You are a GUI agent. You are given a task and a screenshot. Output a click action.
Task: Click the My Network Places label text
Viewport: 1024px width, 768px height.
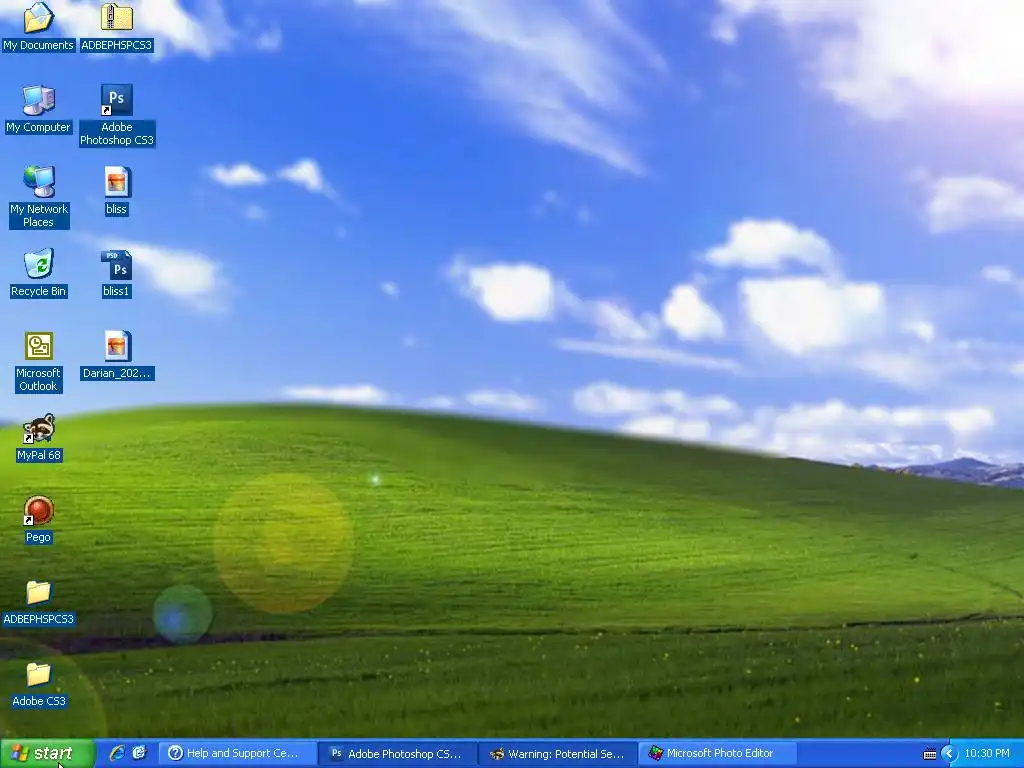(x=39, y=216)
